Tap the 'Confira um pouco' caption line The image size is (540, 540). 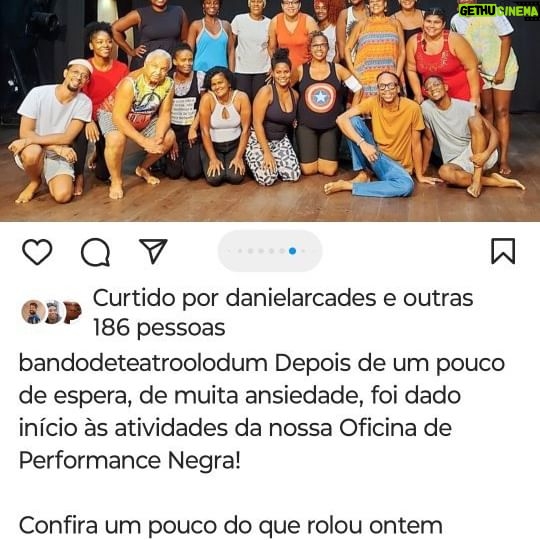pyautogui.click(x=230, y=526)
